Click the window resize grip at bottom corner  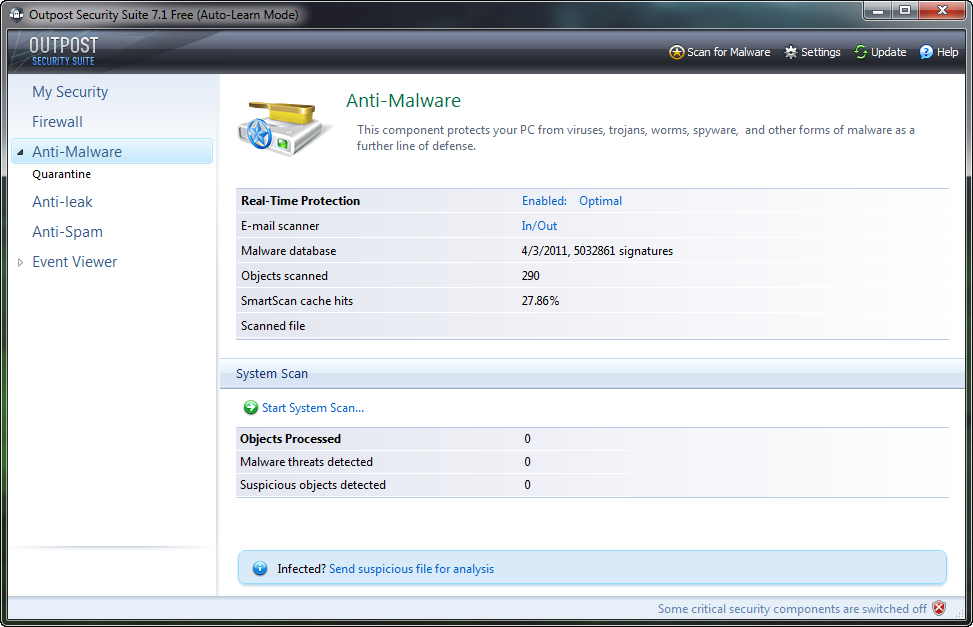click(x=959, y=613)
